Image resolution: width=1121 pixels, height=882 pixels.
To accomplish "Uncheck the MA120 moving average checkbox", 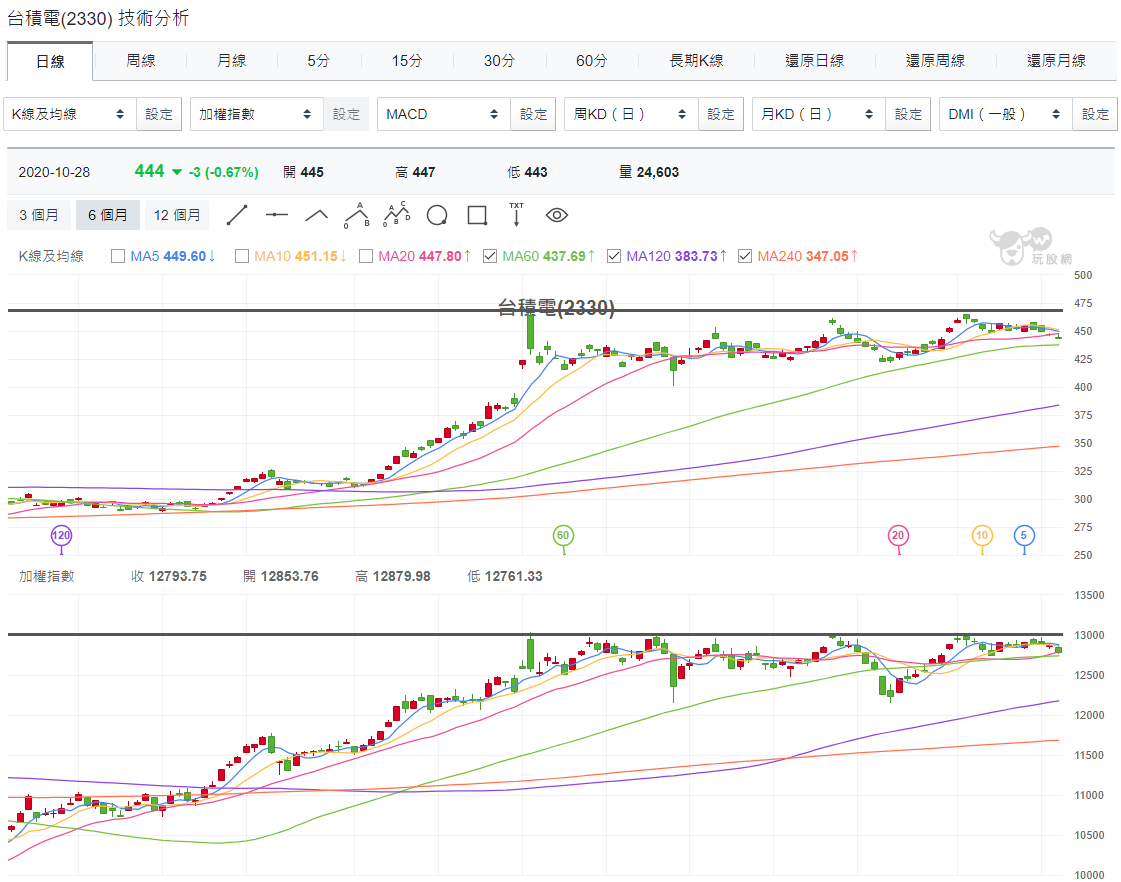I will (613, 256).
